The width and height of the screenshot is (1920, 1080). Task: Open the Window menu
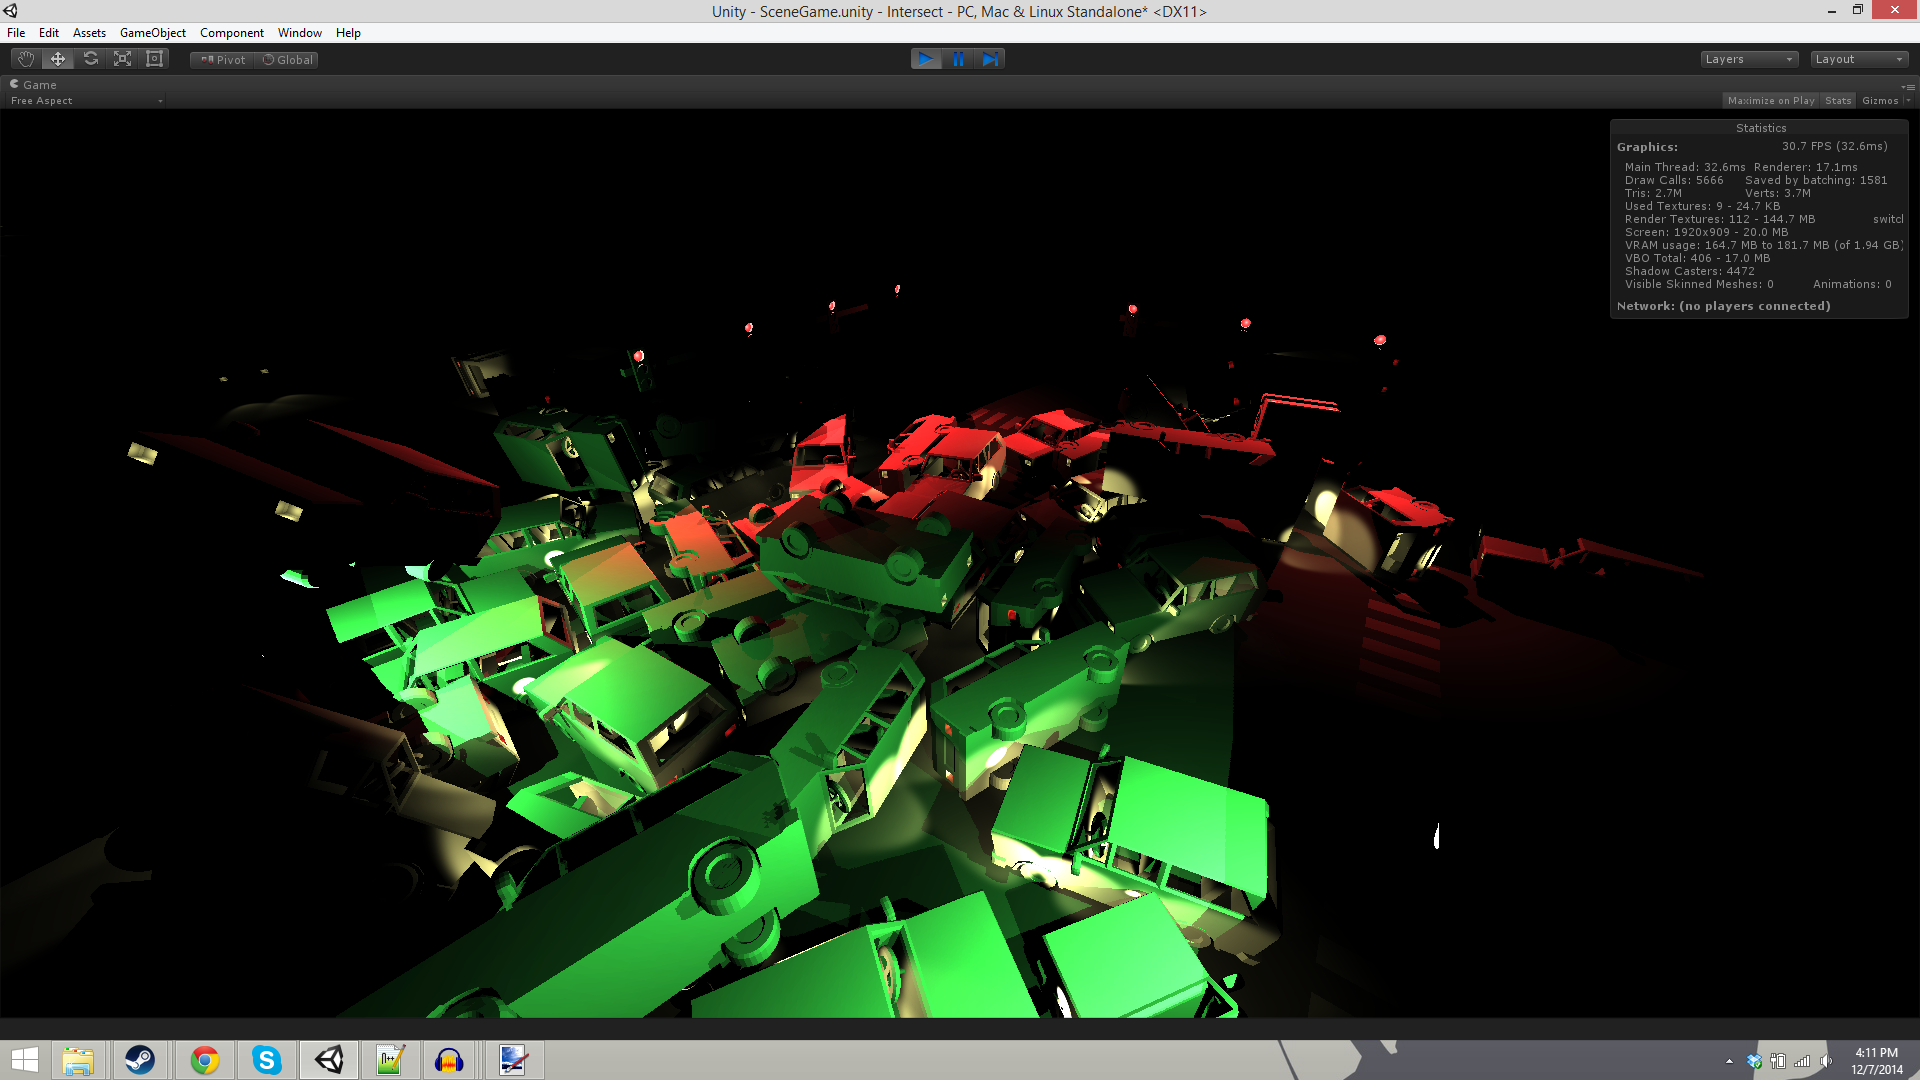tap(300, 33)
